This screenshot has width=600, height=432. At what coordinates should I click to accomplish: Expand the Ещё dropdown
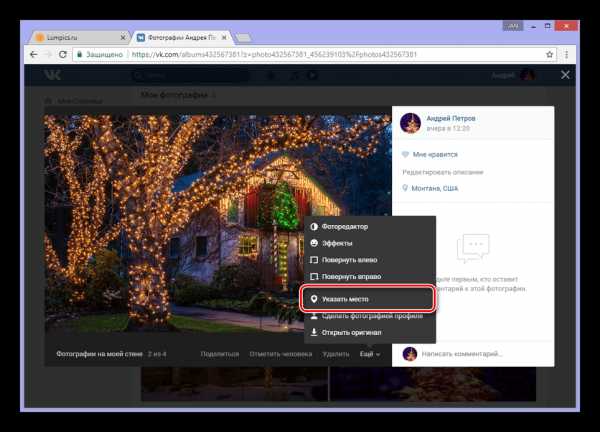(370, 354)
